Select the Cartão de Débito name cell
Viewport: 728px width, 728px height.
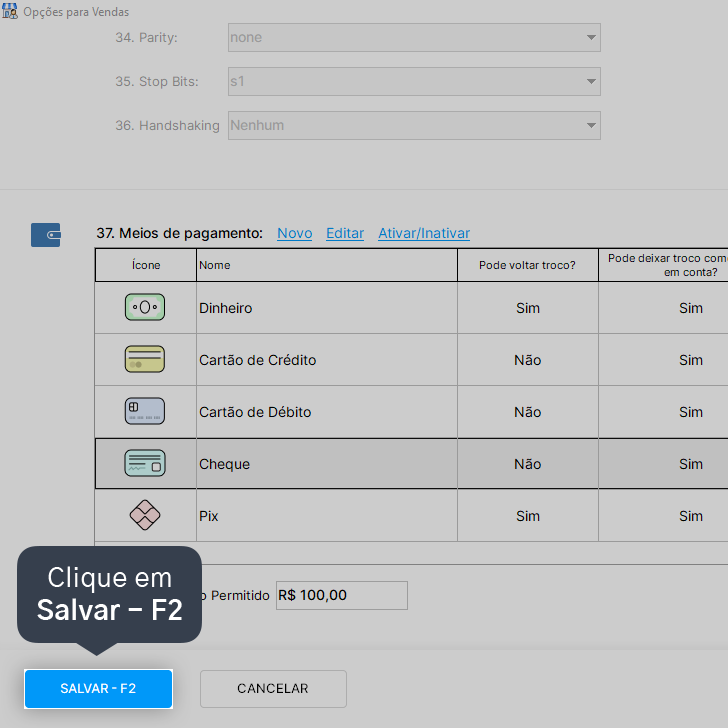[x=327, y=412]
